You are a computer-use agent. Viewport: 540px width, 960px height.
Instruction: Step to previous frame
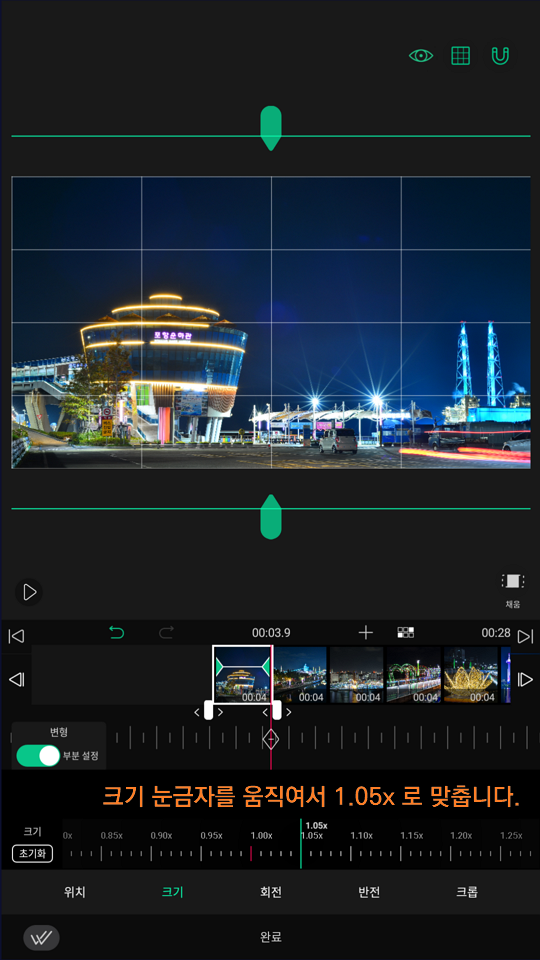(x=17, y=680)
